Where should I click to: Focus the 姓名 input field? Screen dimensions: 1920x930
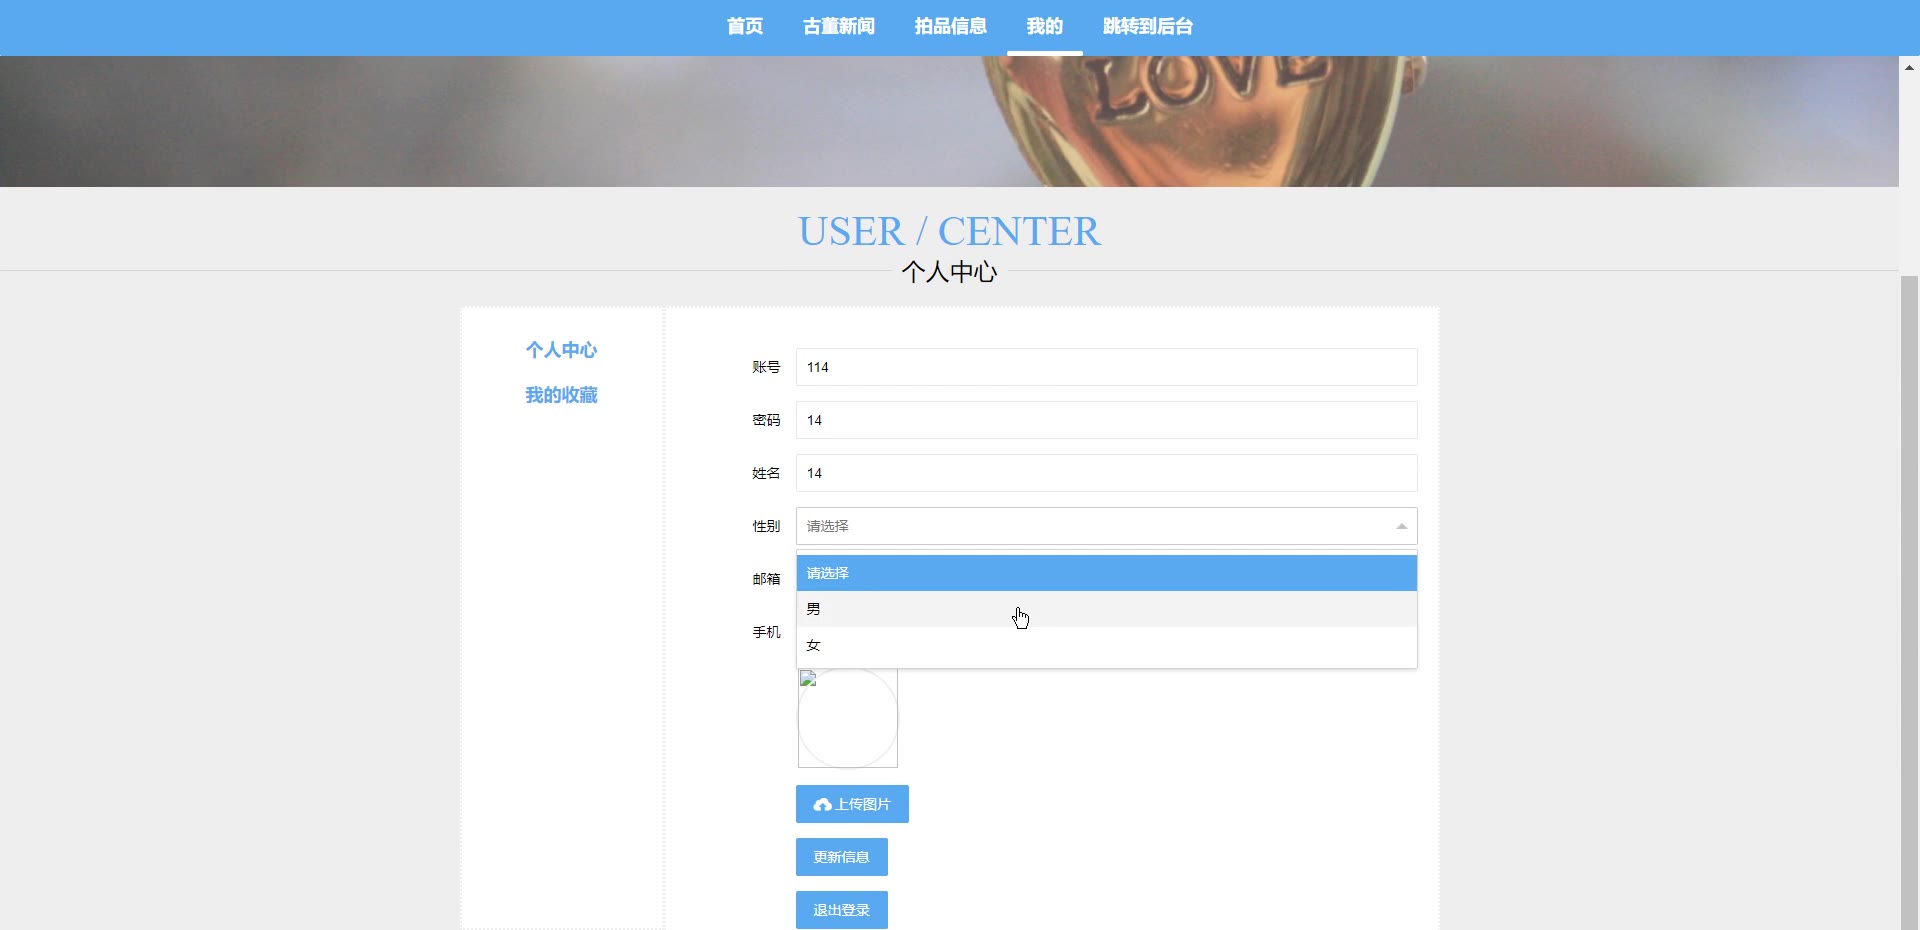click(1106, 473)
